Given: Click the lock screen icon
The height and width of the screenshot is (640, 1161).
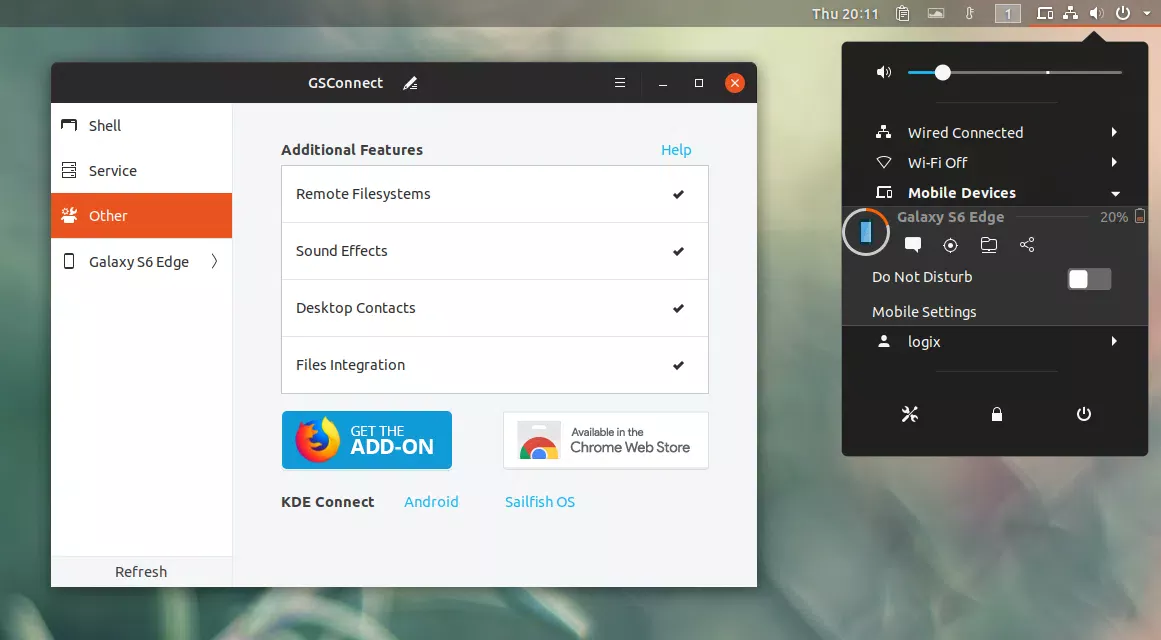Looking at the screenshot, I should (997, 414).
